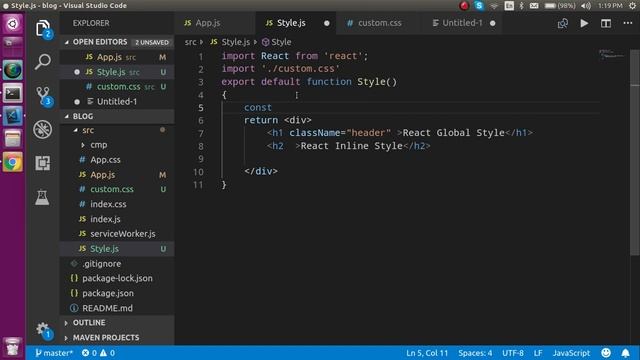Screen dimensions: 640x360
Task: Launch the terminal from Ubuntu dock
Action: coord(13,93)
